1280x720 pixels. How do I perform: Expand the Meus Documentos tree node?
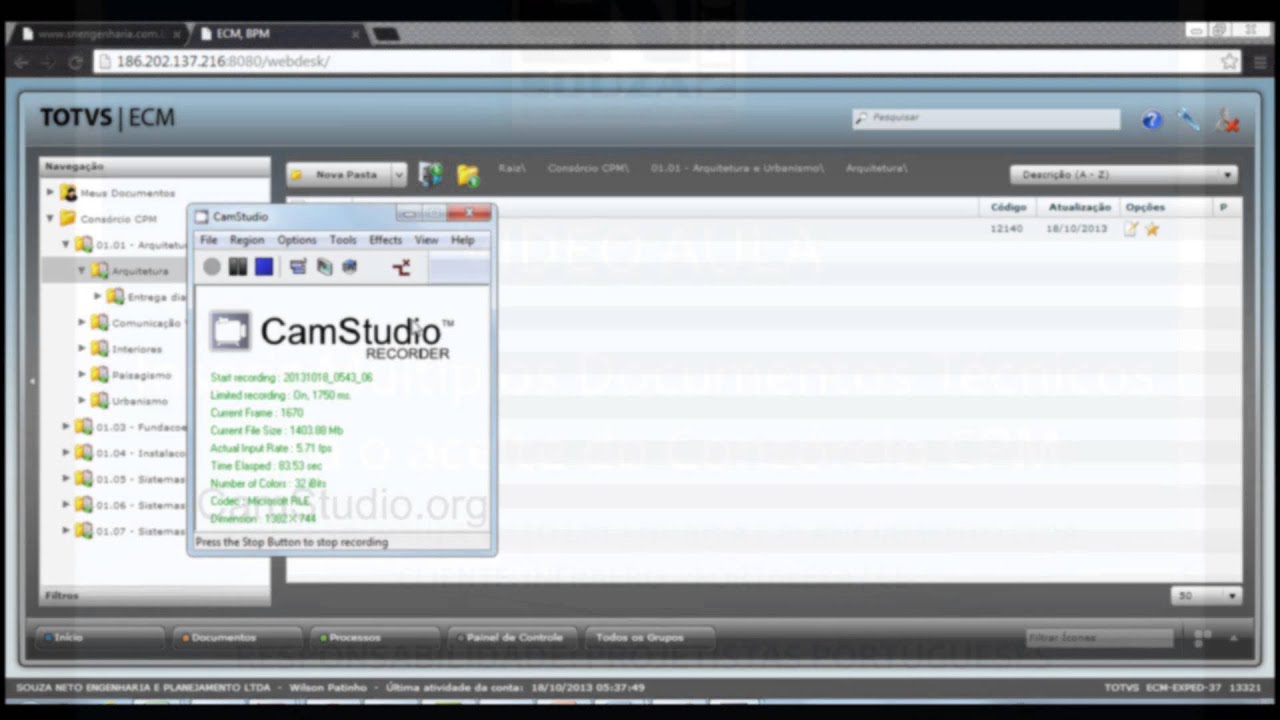pyautogui.click(x=50, y=192)
